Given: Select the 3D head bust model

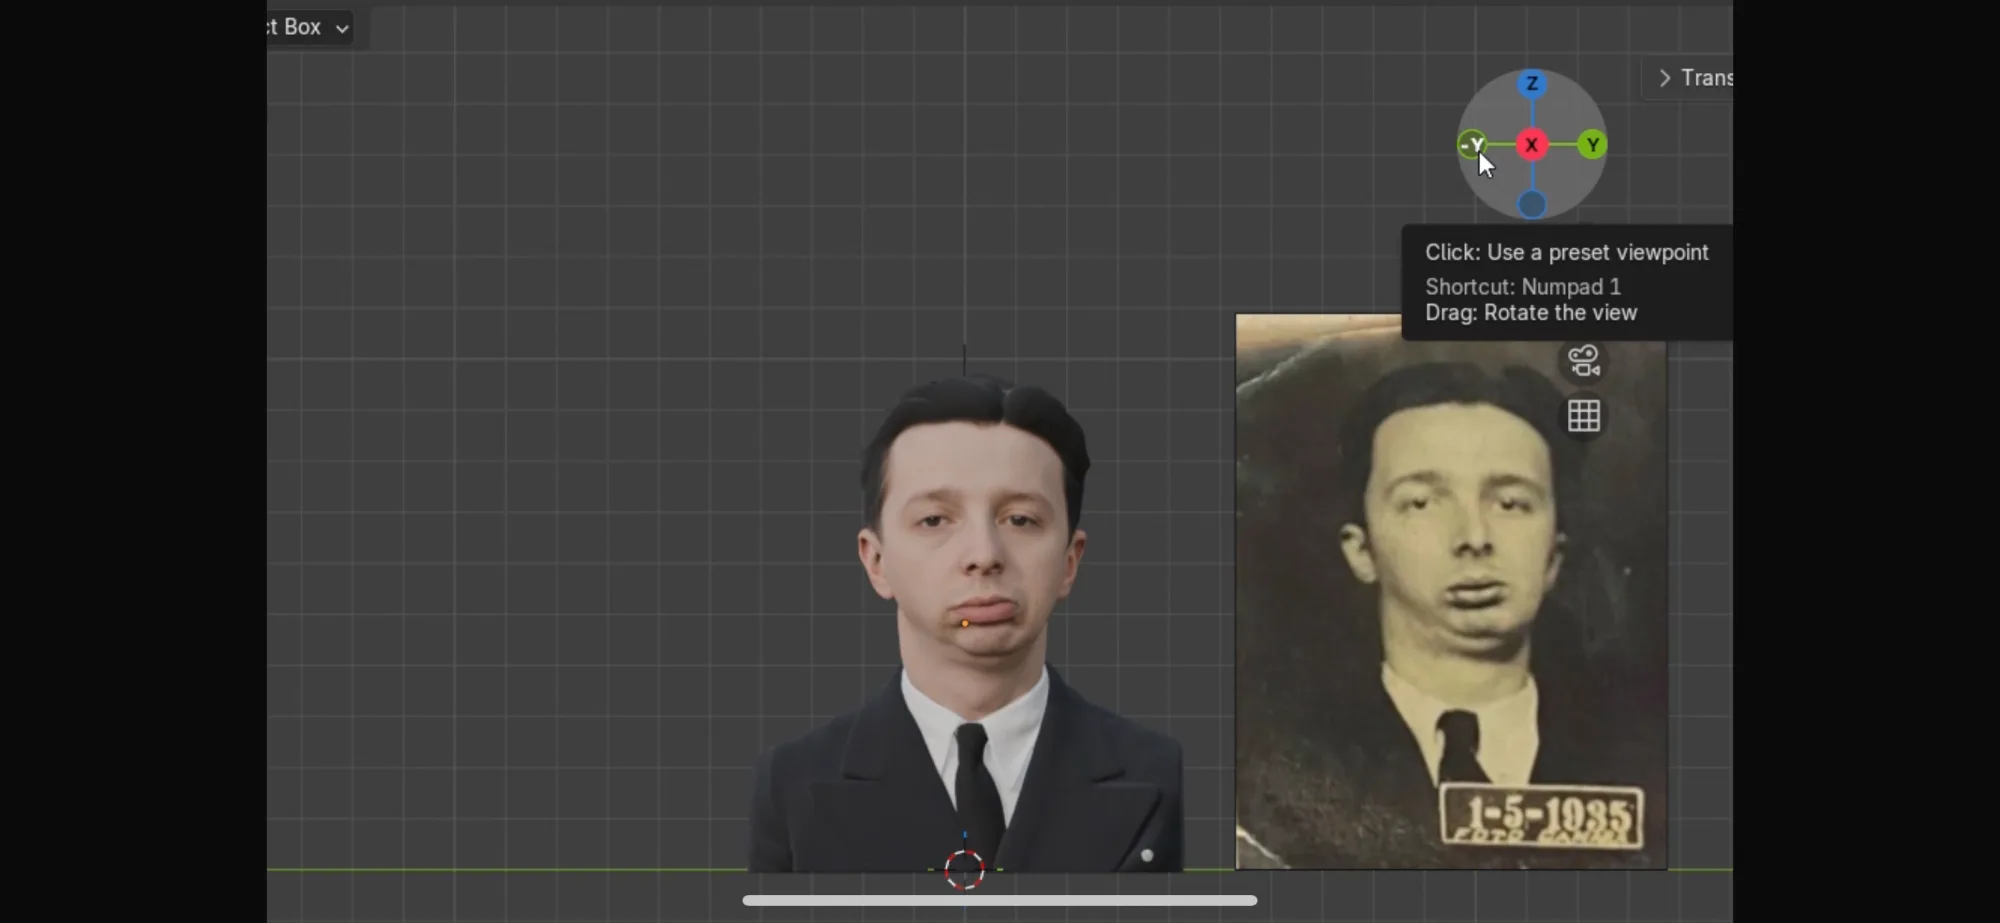Looking at the screenshot, I should (968, 625).
